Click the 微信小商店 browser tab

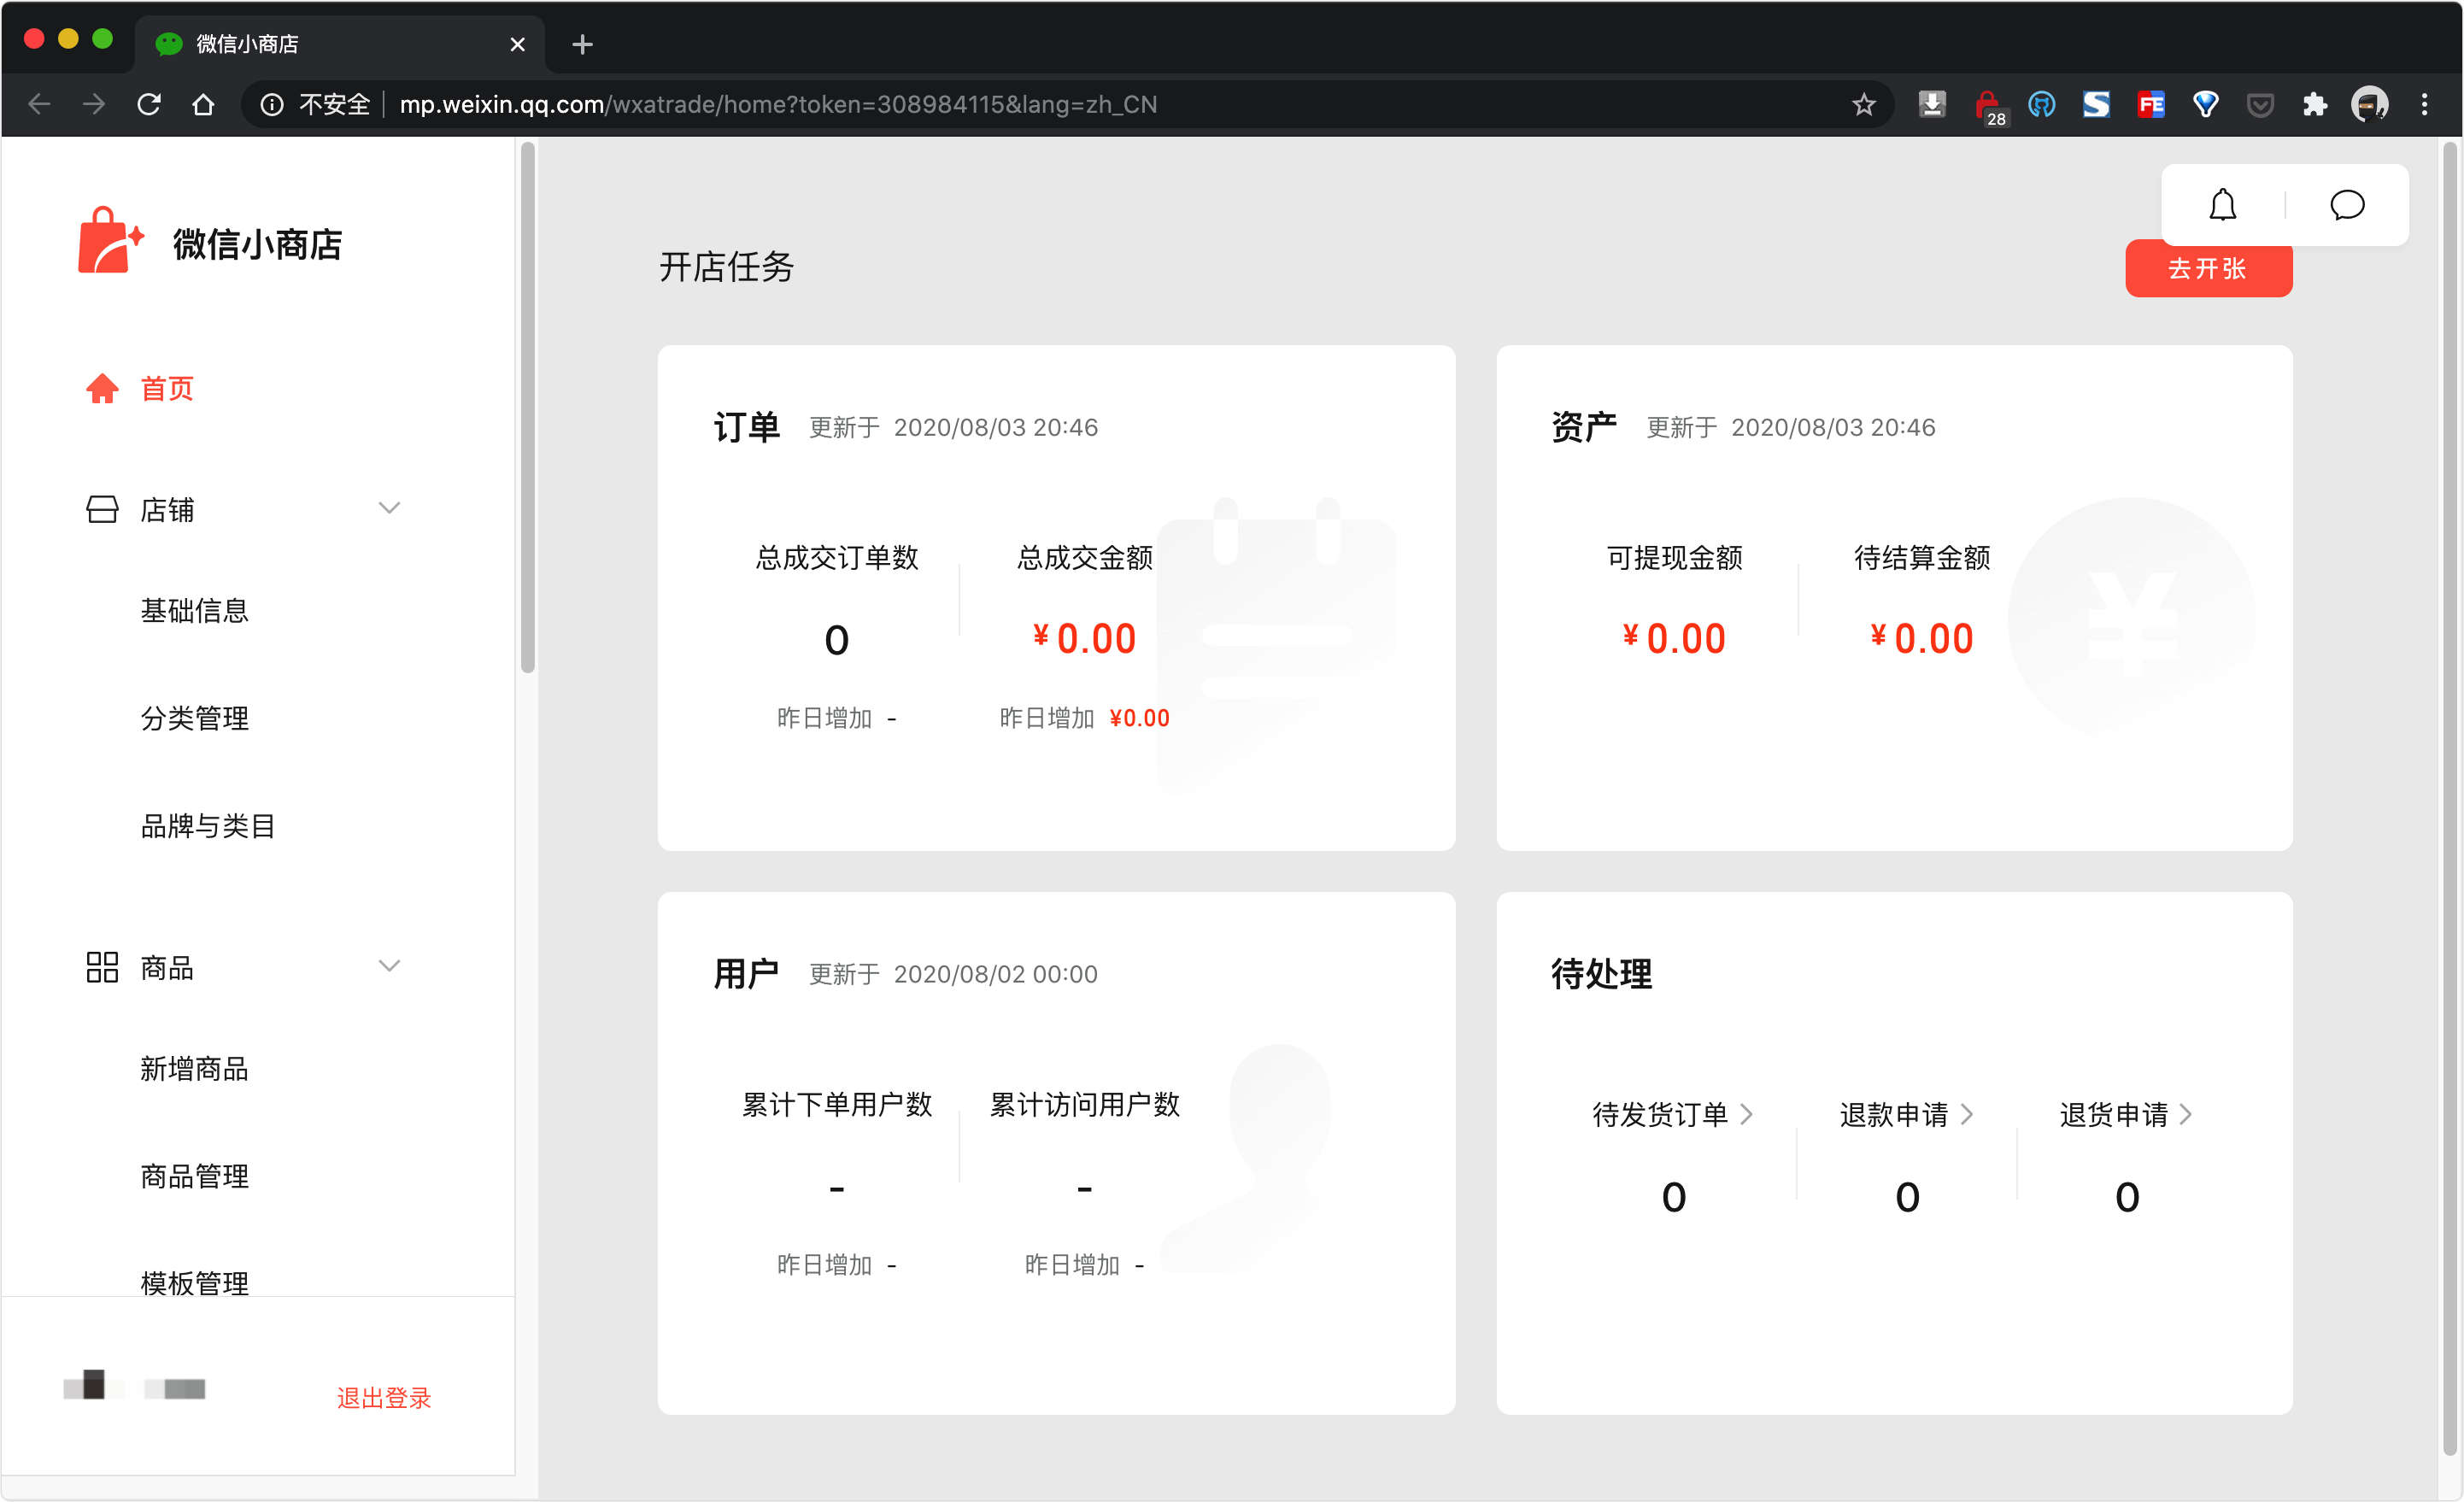pos(340,44)
